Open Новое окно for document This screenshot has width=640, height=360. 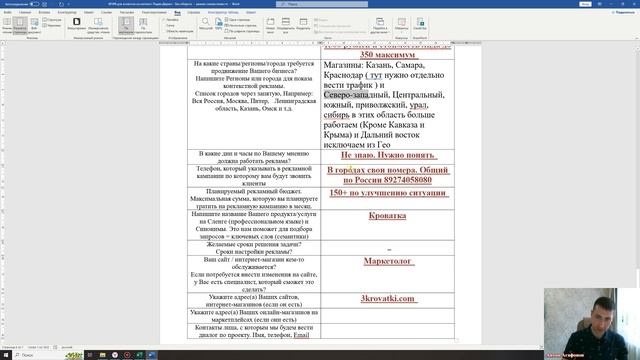[270, 26]
